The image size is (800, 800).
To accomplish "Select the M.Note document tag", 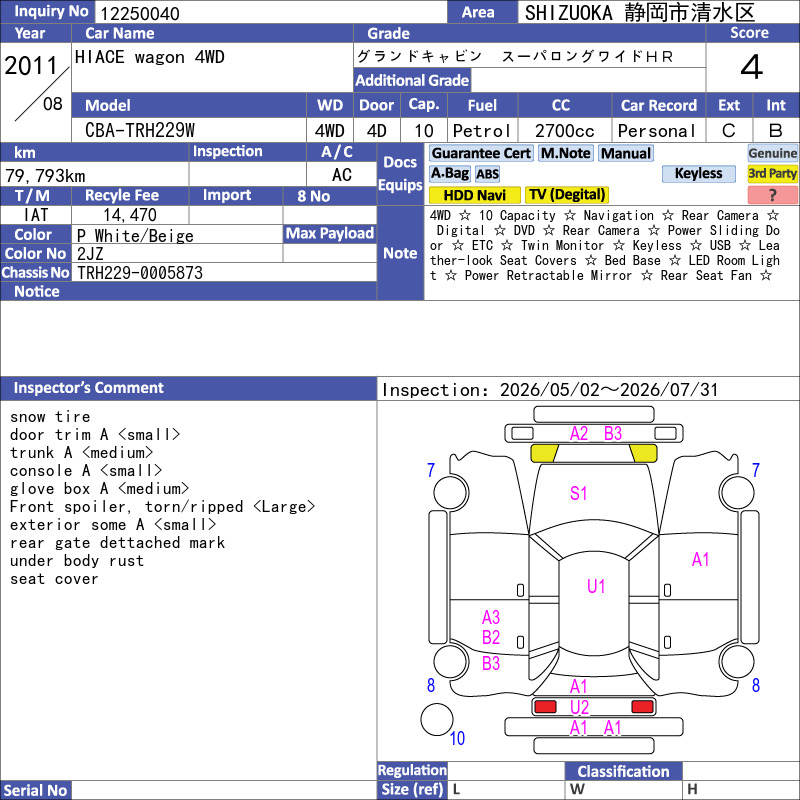I will click(x=566, y=153).
